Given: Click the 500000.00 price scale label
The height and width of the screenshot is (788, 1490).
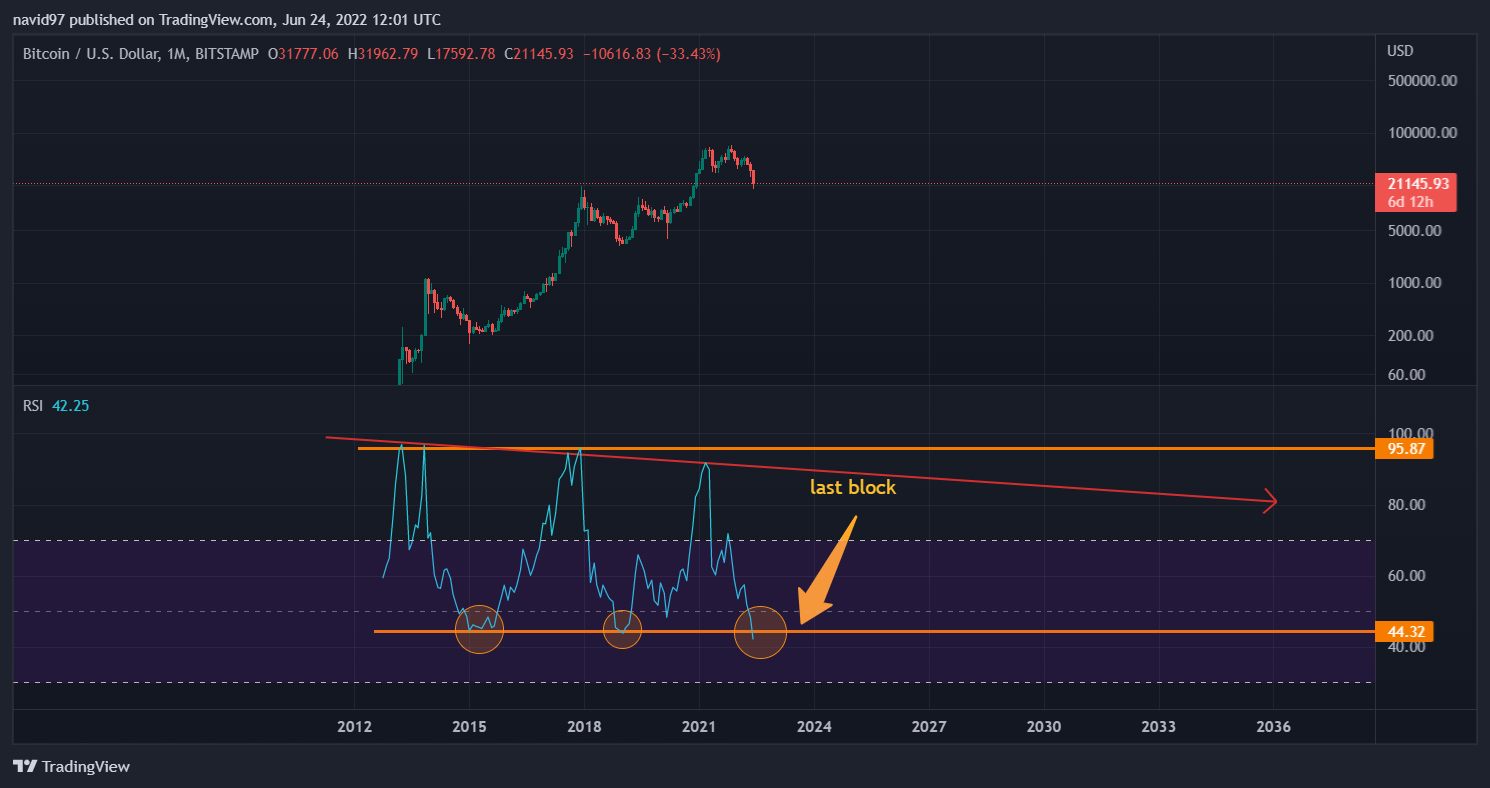Looking at the screenshot, I should [1420, 80].
